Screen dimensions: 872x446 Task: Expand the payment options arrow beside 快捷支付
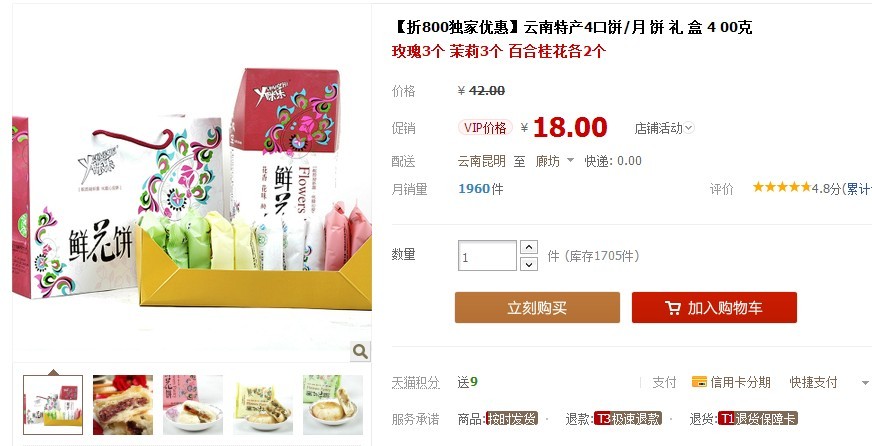(865, 383)
